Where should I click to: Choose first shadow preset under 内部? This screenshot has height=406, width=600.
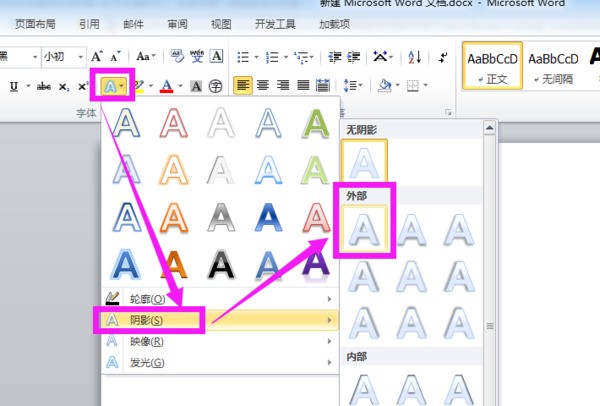[364, 389]
